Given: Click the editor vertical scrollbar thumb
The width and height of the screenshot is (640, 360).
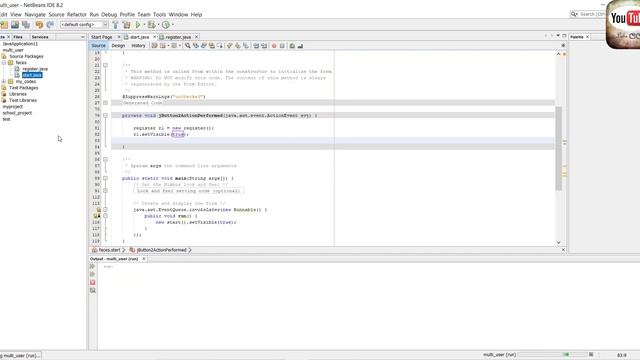Looking at the screenshot, I should [x=558, y=148].
